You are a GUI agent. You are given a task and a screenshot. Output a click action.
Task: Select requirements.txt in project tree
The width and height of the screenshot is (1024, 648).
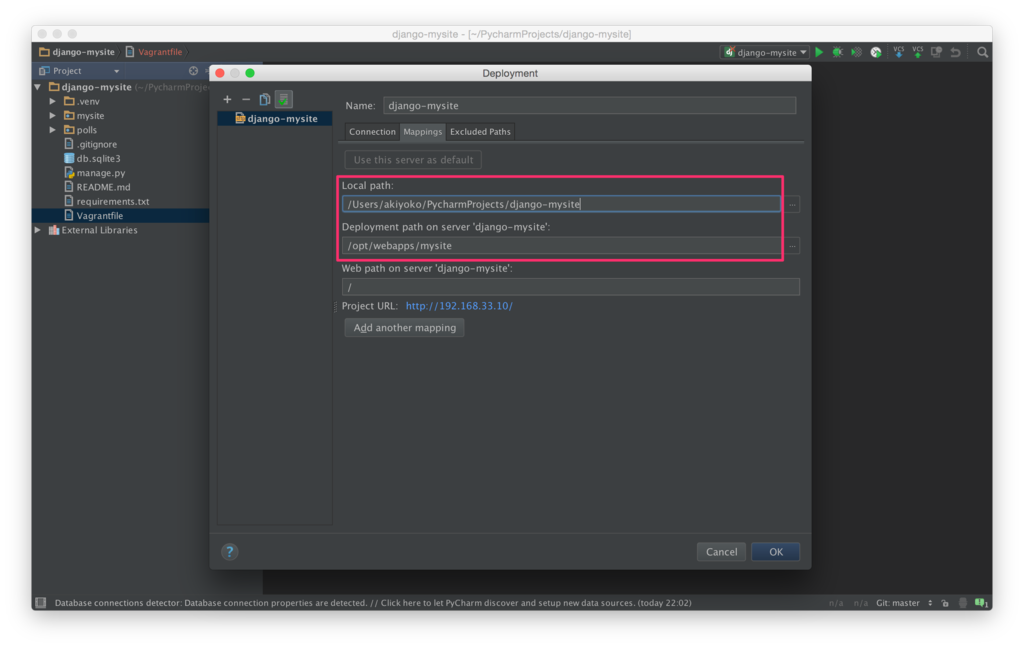pyautogui.click(x=113, y=201)
